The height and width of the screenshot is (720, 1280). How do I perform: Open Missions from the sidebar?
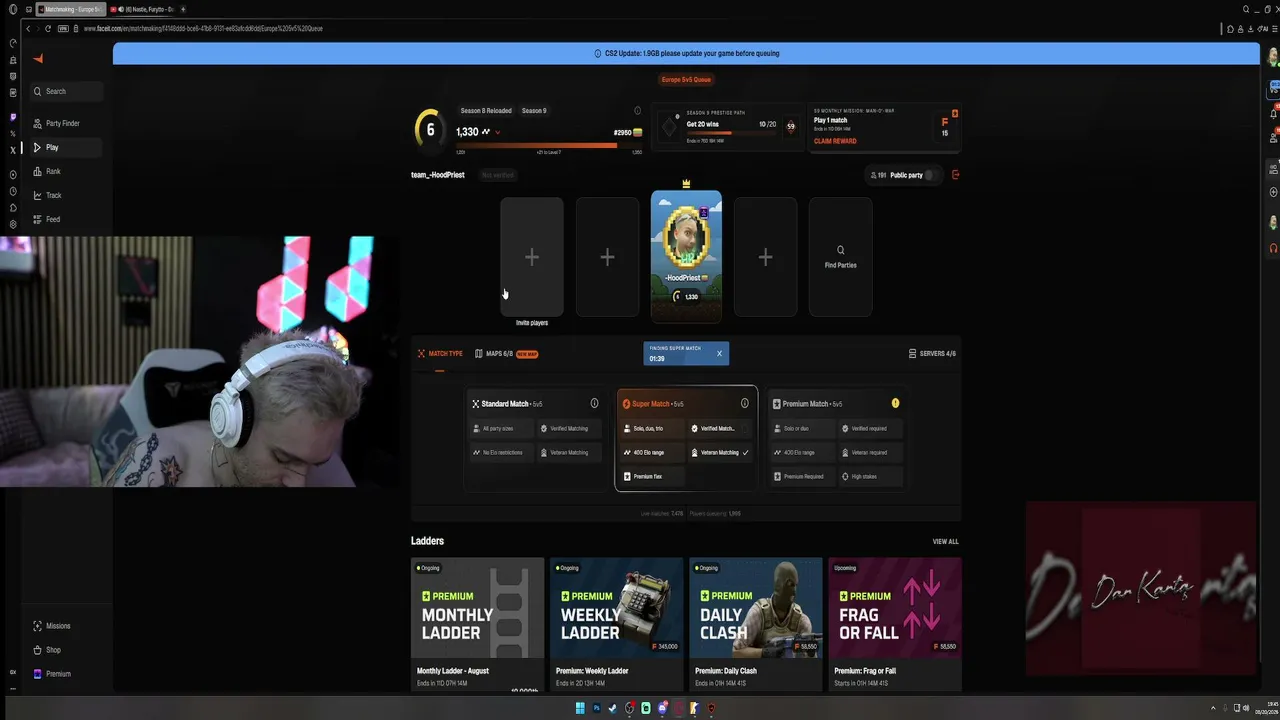pyautogui.click(x=64, y=626)
